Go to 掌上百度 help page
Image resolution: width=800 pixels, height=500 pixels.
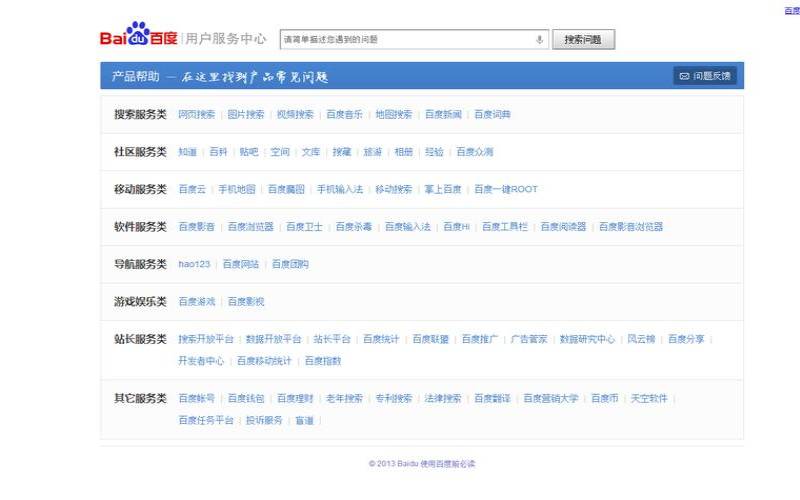click(x=443, y=189)
